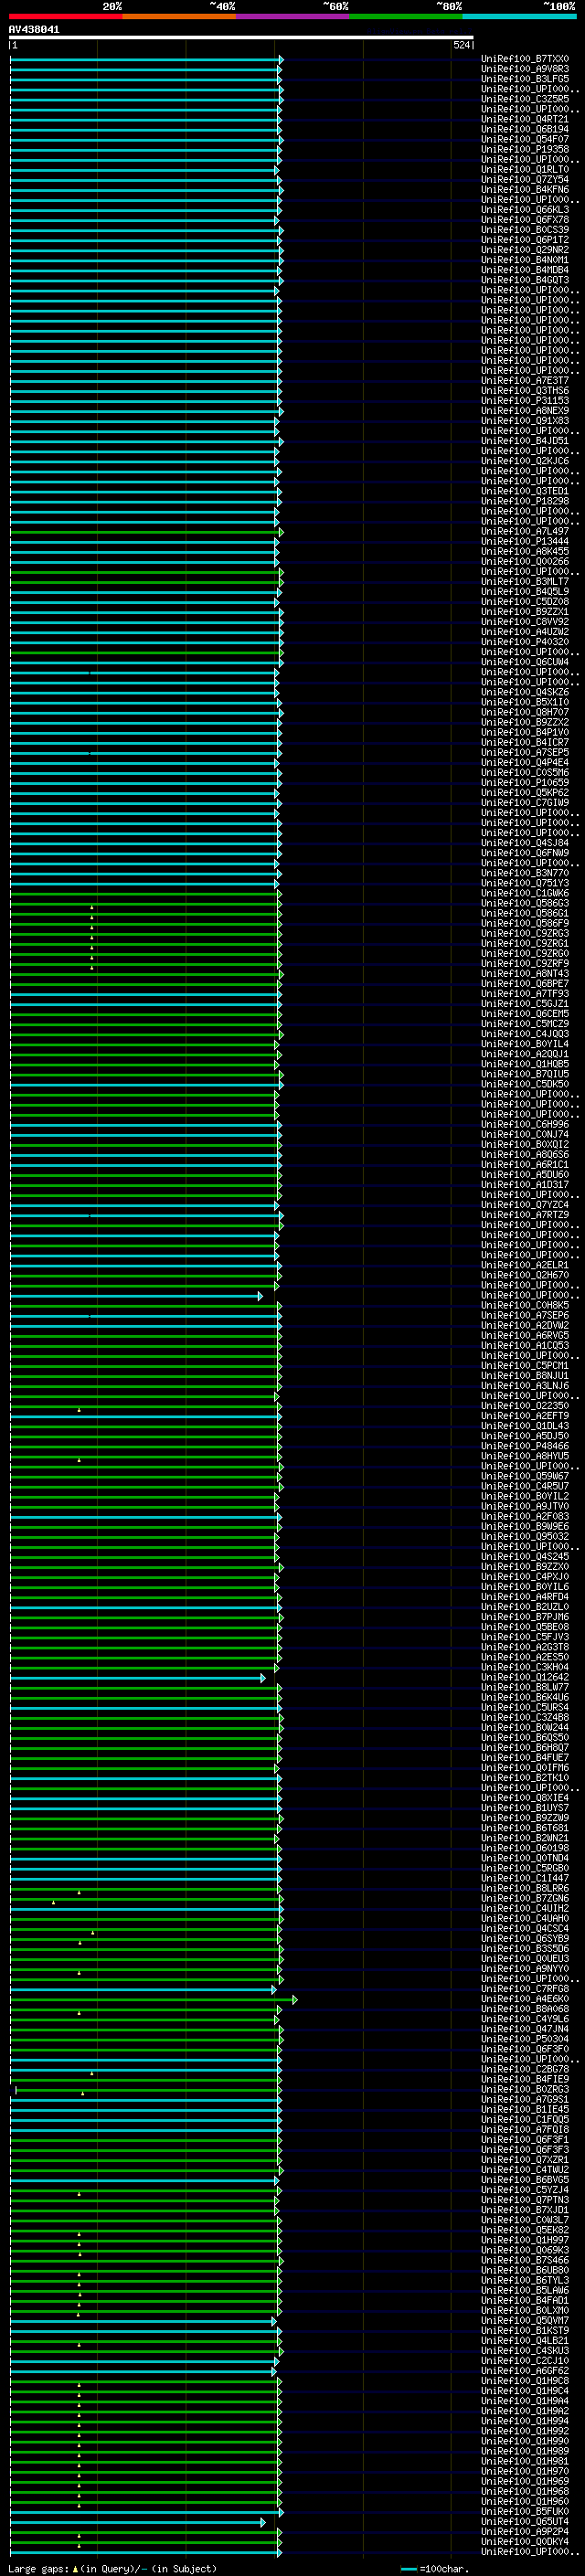
Task: Pick the UniRef100_Q95032 row label
Action: tap(525, 1536)
